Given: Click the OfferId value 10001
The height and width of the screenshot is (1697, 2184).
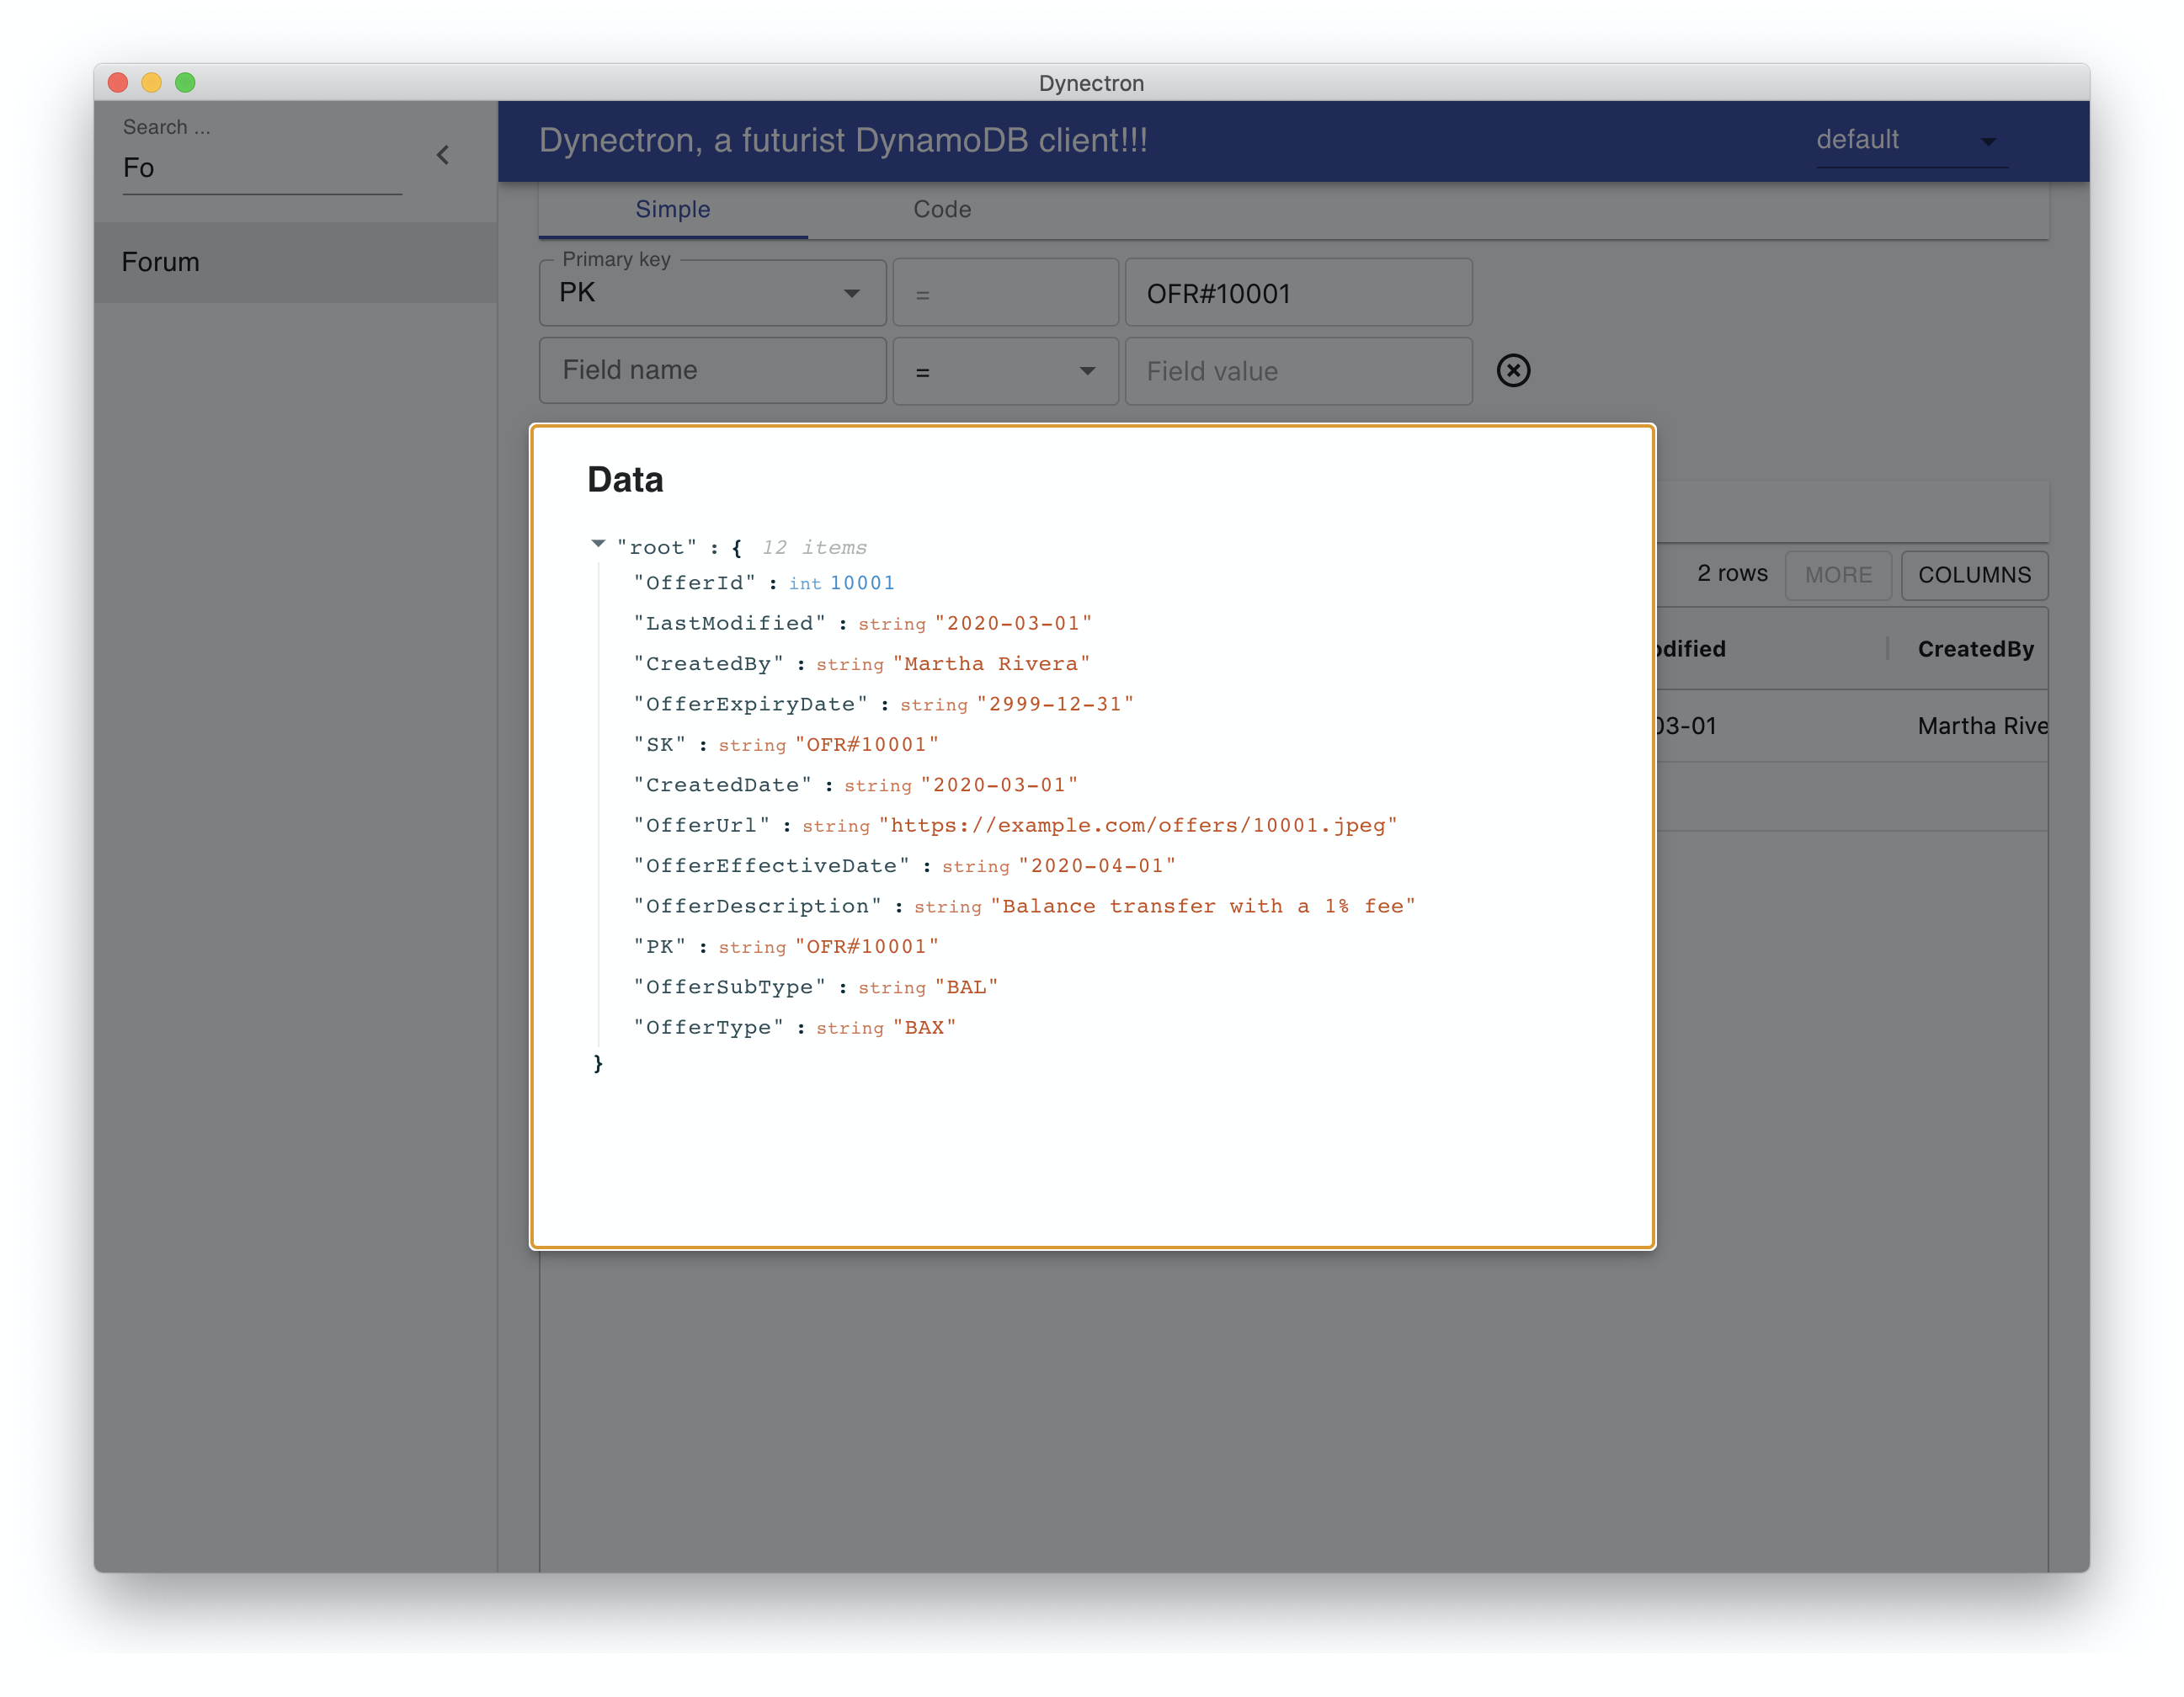Looking at the screenshot, I should click(861, 583).
